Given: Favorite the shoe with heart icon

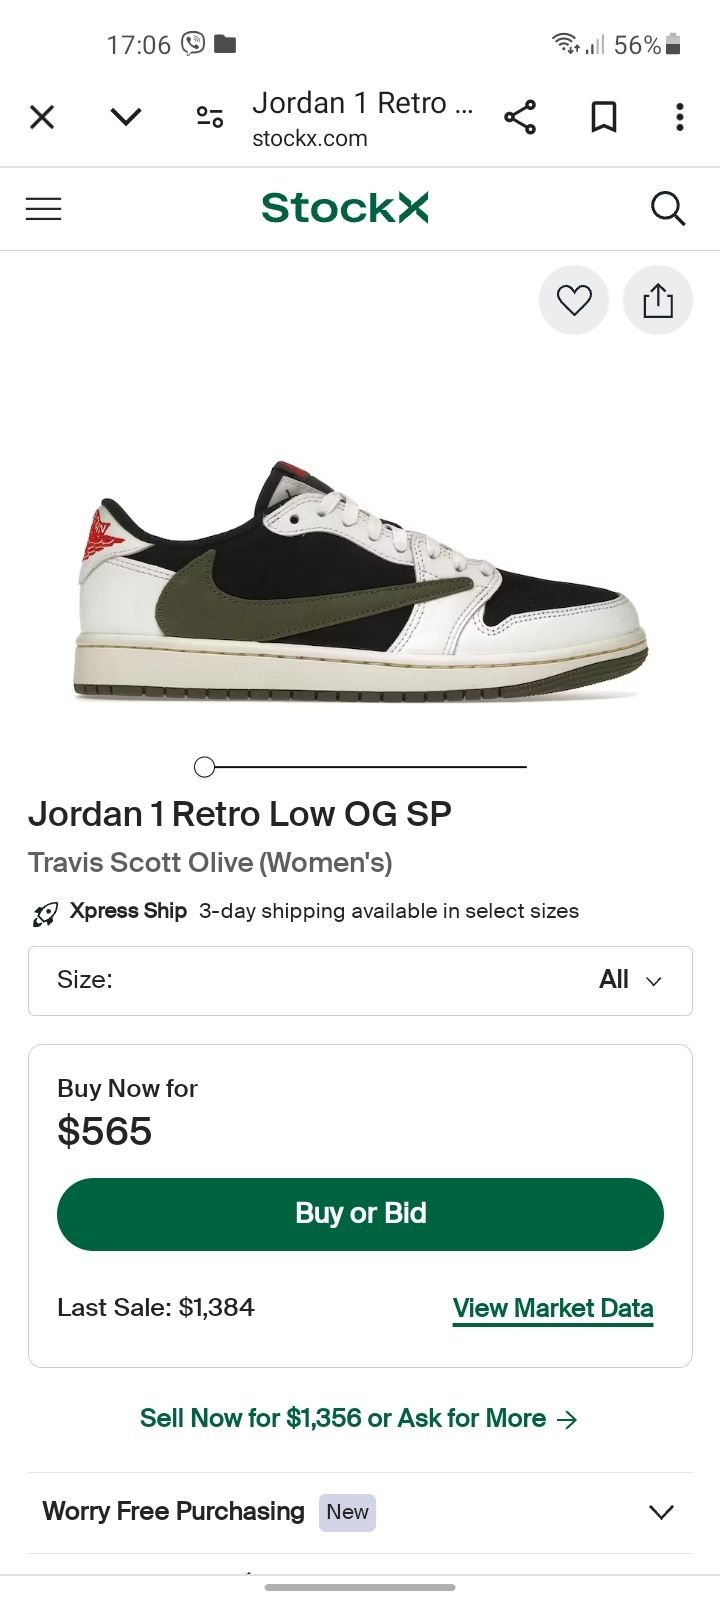Looking at the screenshot, I should click(x=574, y=300).
